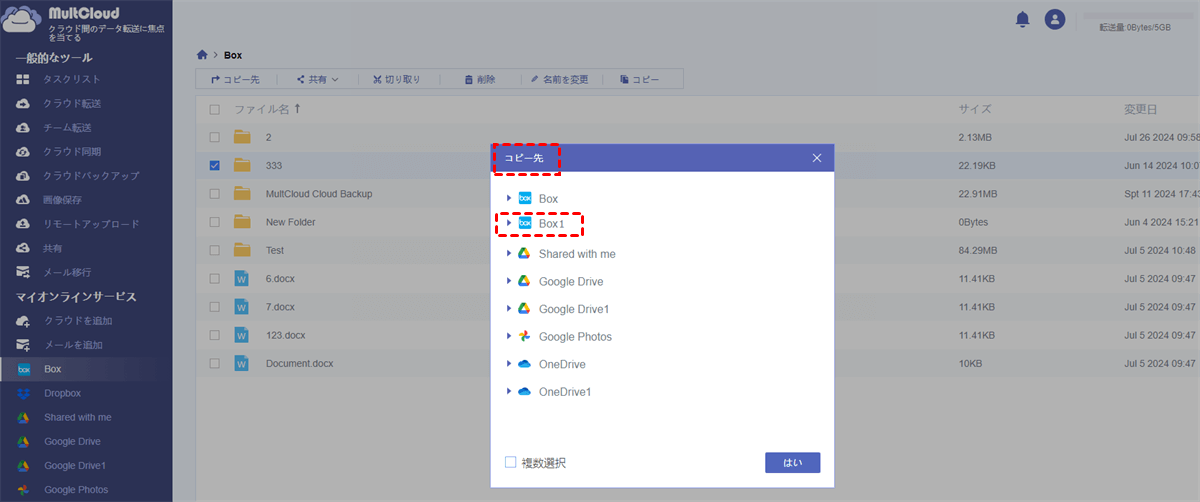Check the box for folder 2
1200x502 pixels.
tap(214, 137)
